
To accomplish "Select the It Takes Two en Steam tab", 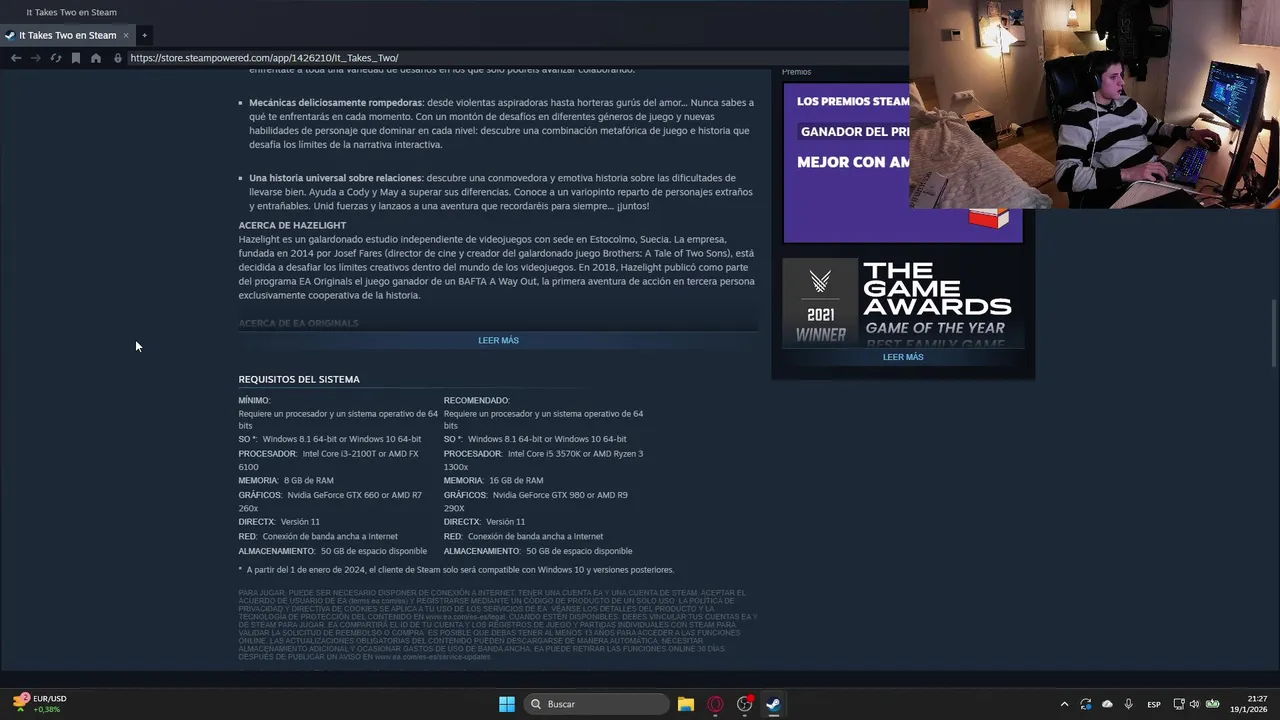I will (x=67, y=35).
